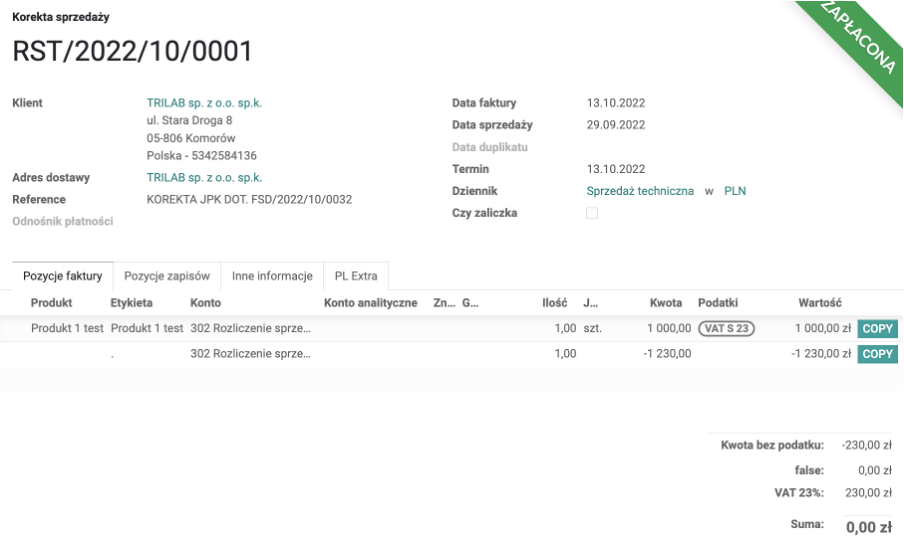Open the PL Extra tab
This screenshot has width=904, height=544.
click(356, 276)
